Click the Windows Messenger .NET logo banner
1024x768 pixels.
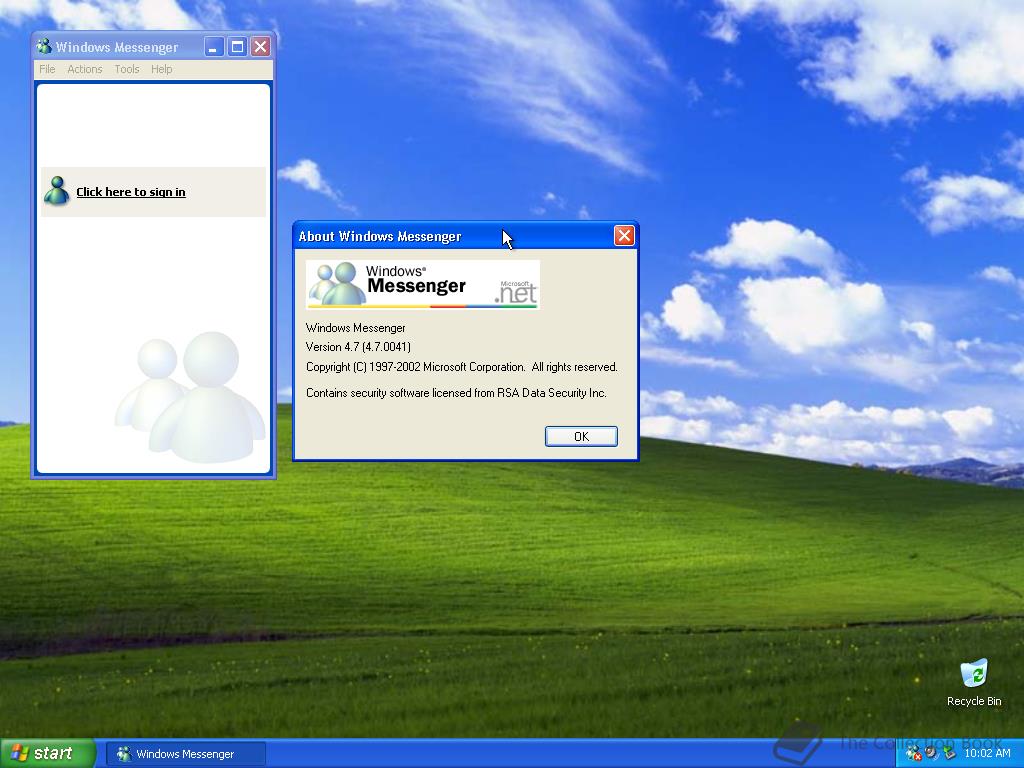click(x=423, y=285)
